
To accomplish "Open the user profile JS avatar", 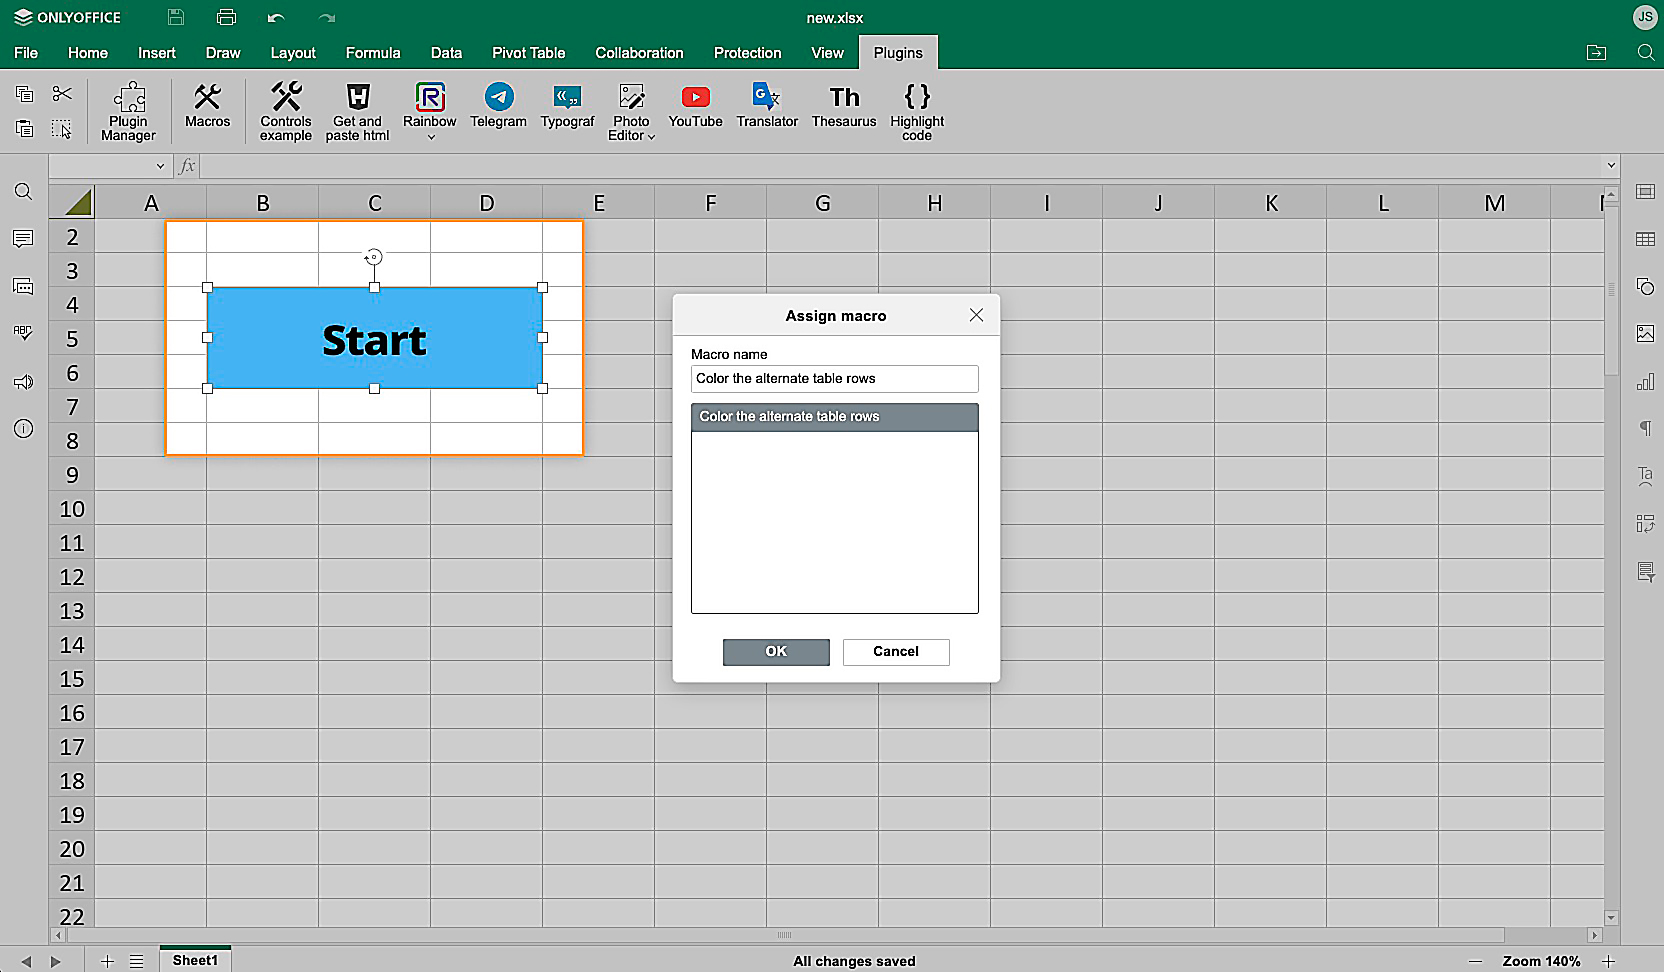I will [x=1644, y=17].
